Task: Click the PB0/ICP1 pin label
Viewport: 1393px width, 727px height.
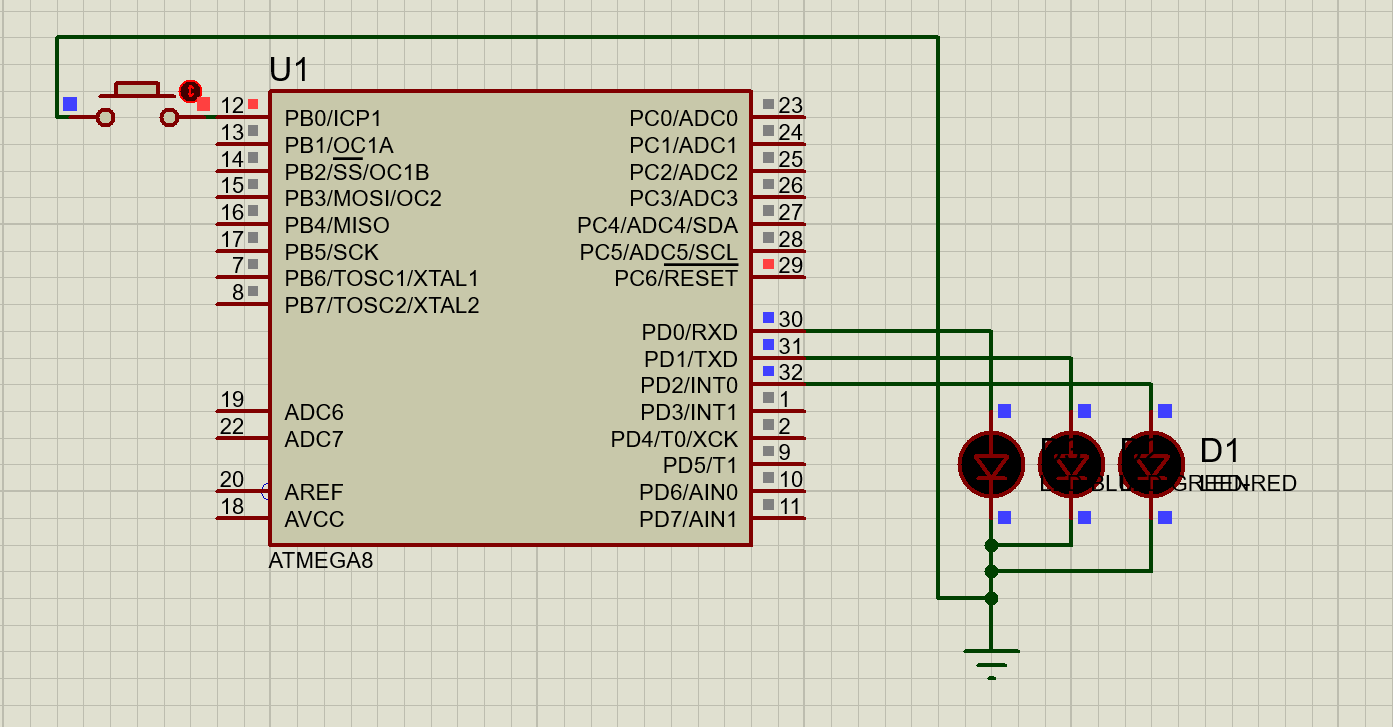Action: [x=333, y=118]
